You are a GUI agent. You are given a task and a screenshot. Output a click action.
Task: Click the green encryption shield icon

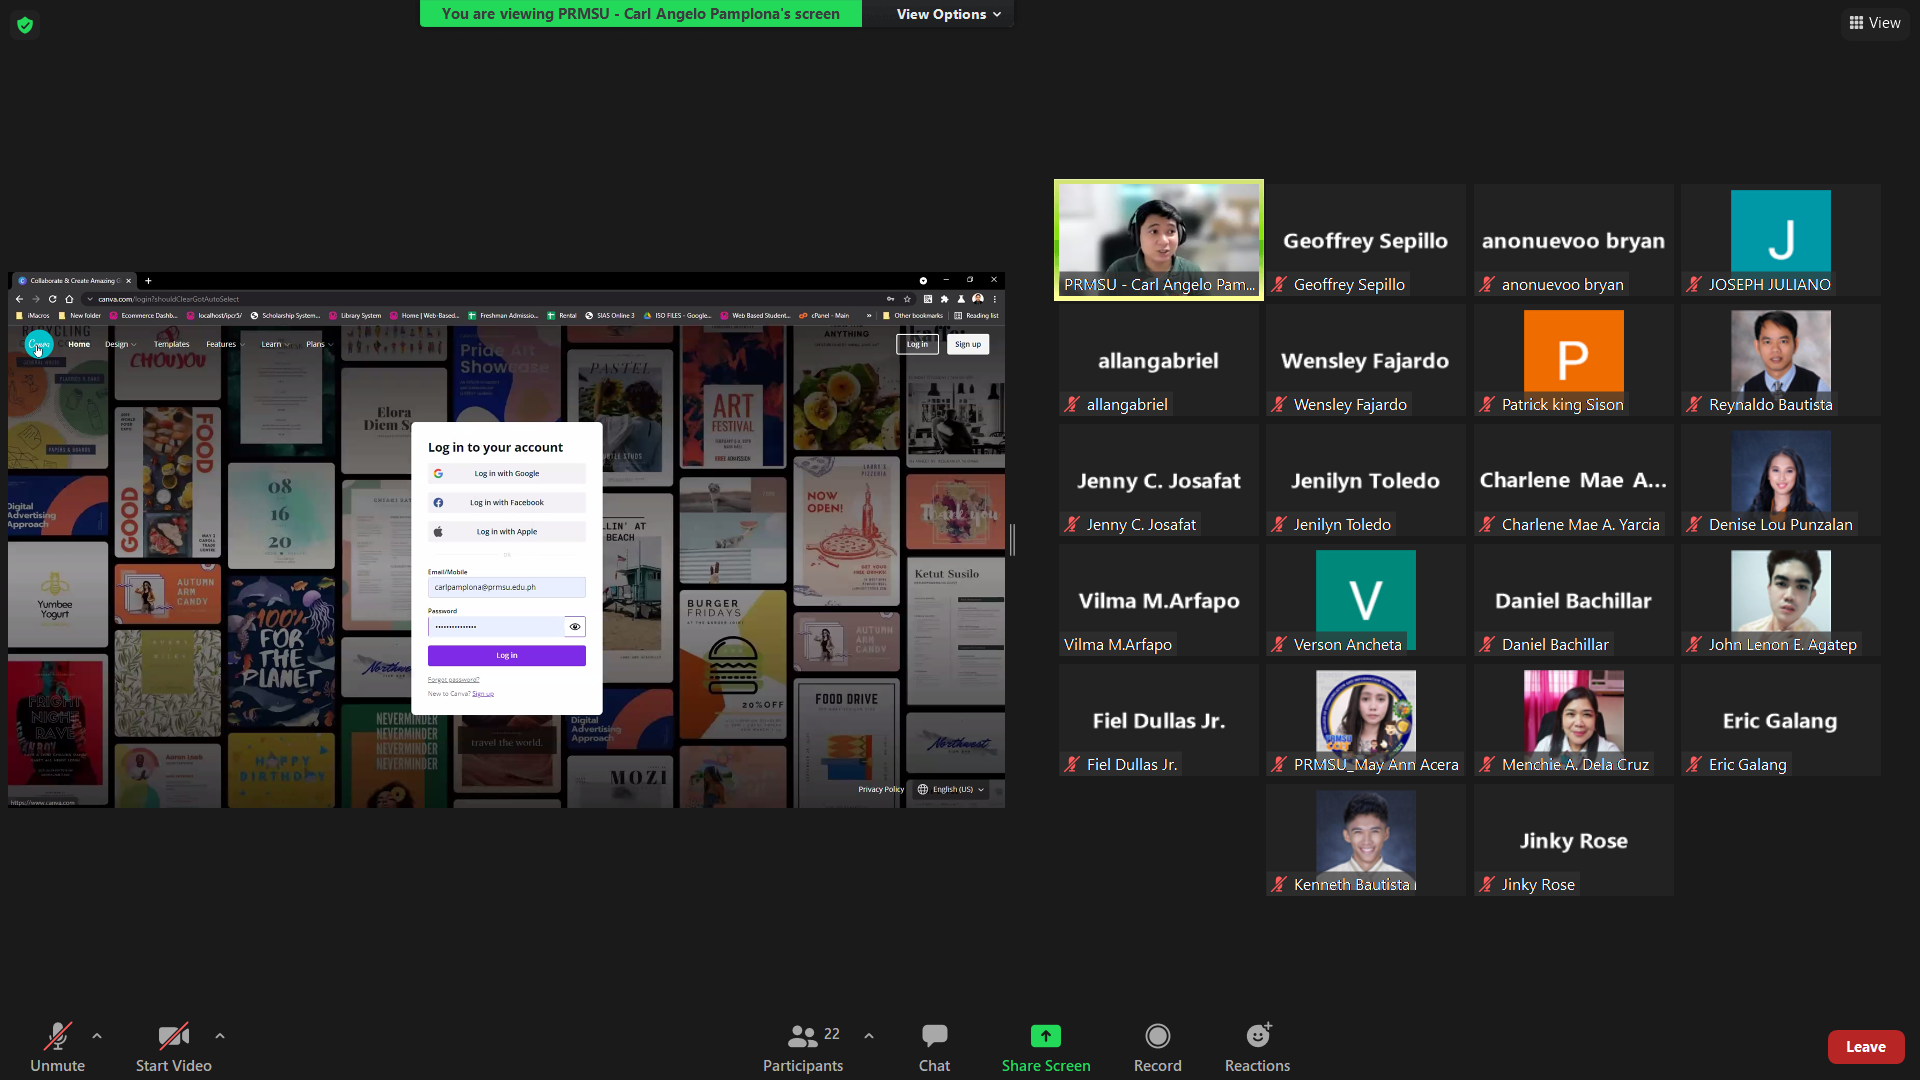25,25
